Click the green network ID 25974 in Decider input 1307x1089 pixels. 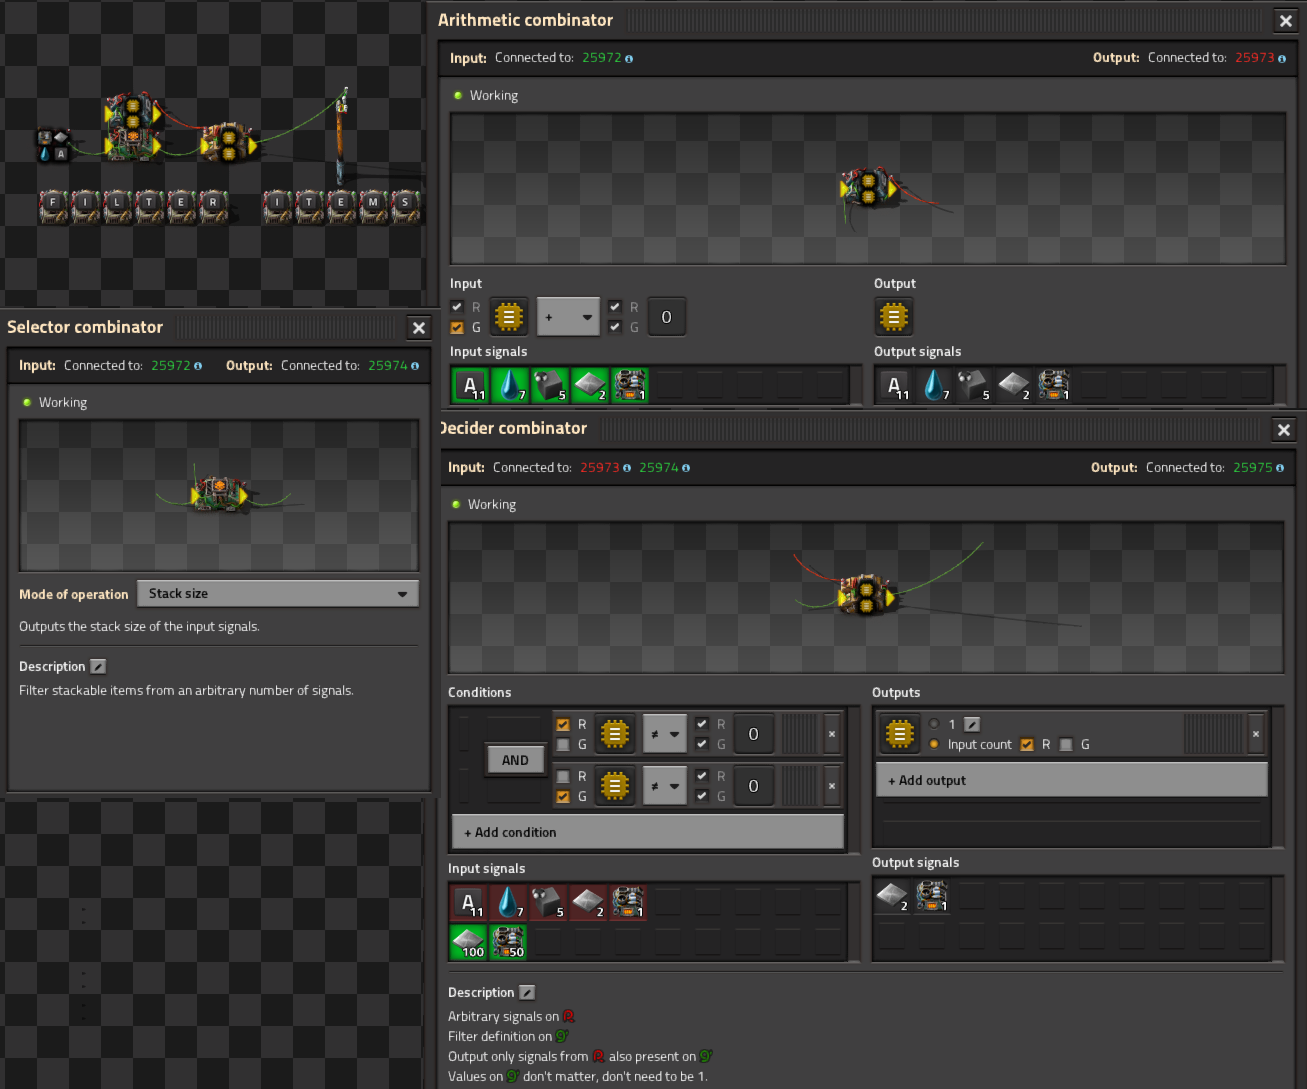(659, 467)
